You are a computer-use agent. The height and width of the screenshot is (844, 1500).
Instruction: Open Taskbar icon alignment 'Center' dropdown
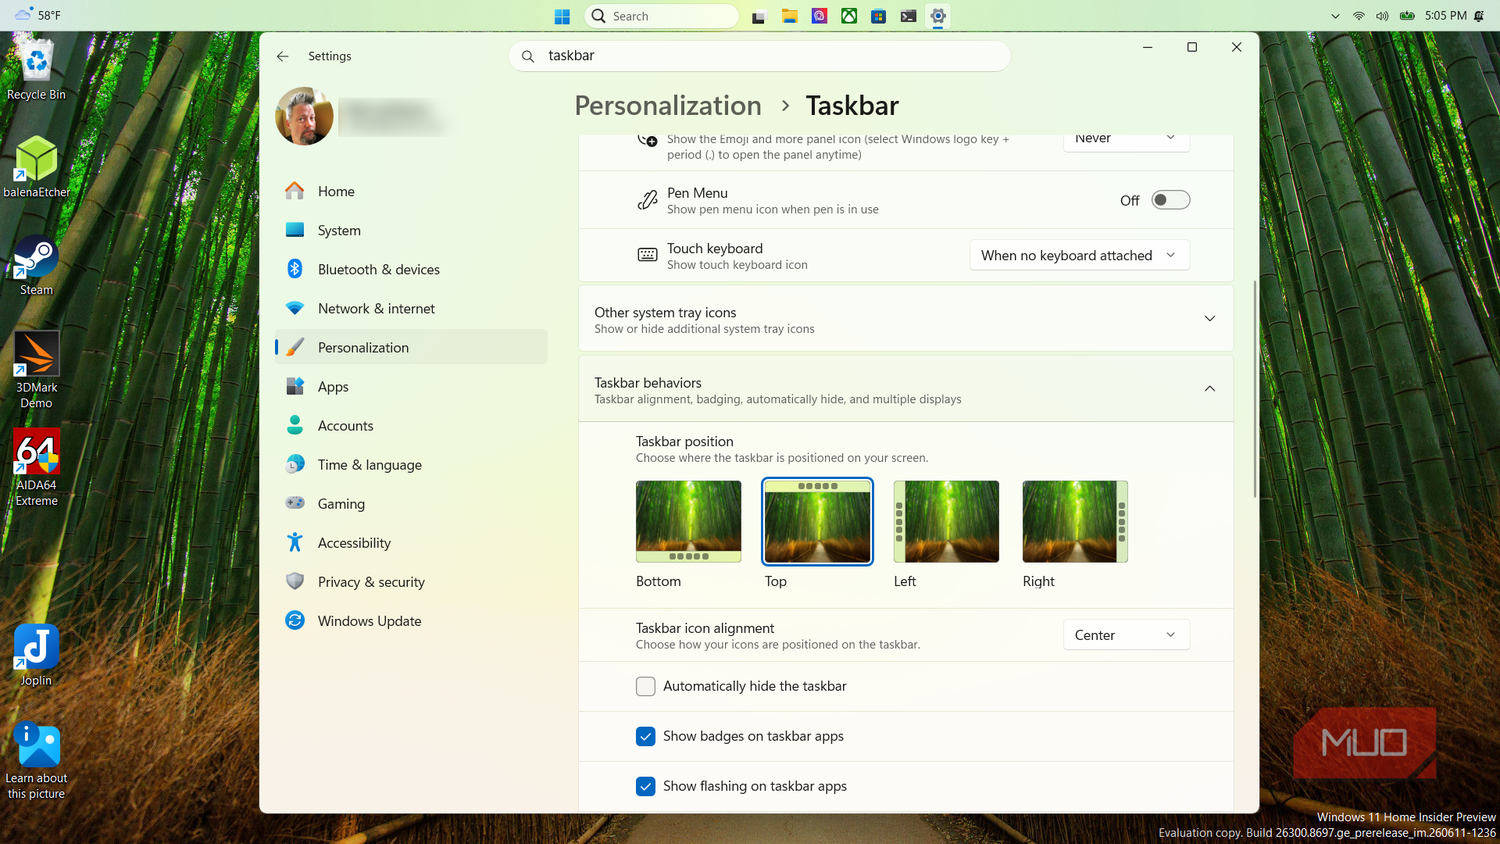pos(1126,635)
